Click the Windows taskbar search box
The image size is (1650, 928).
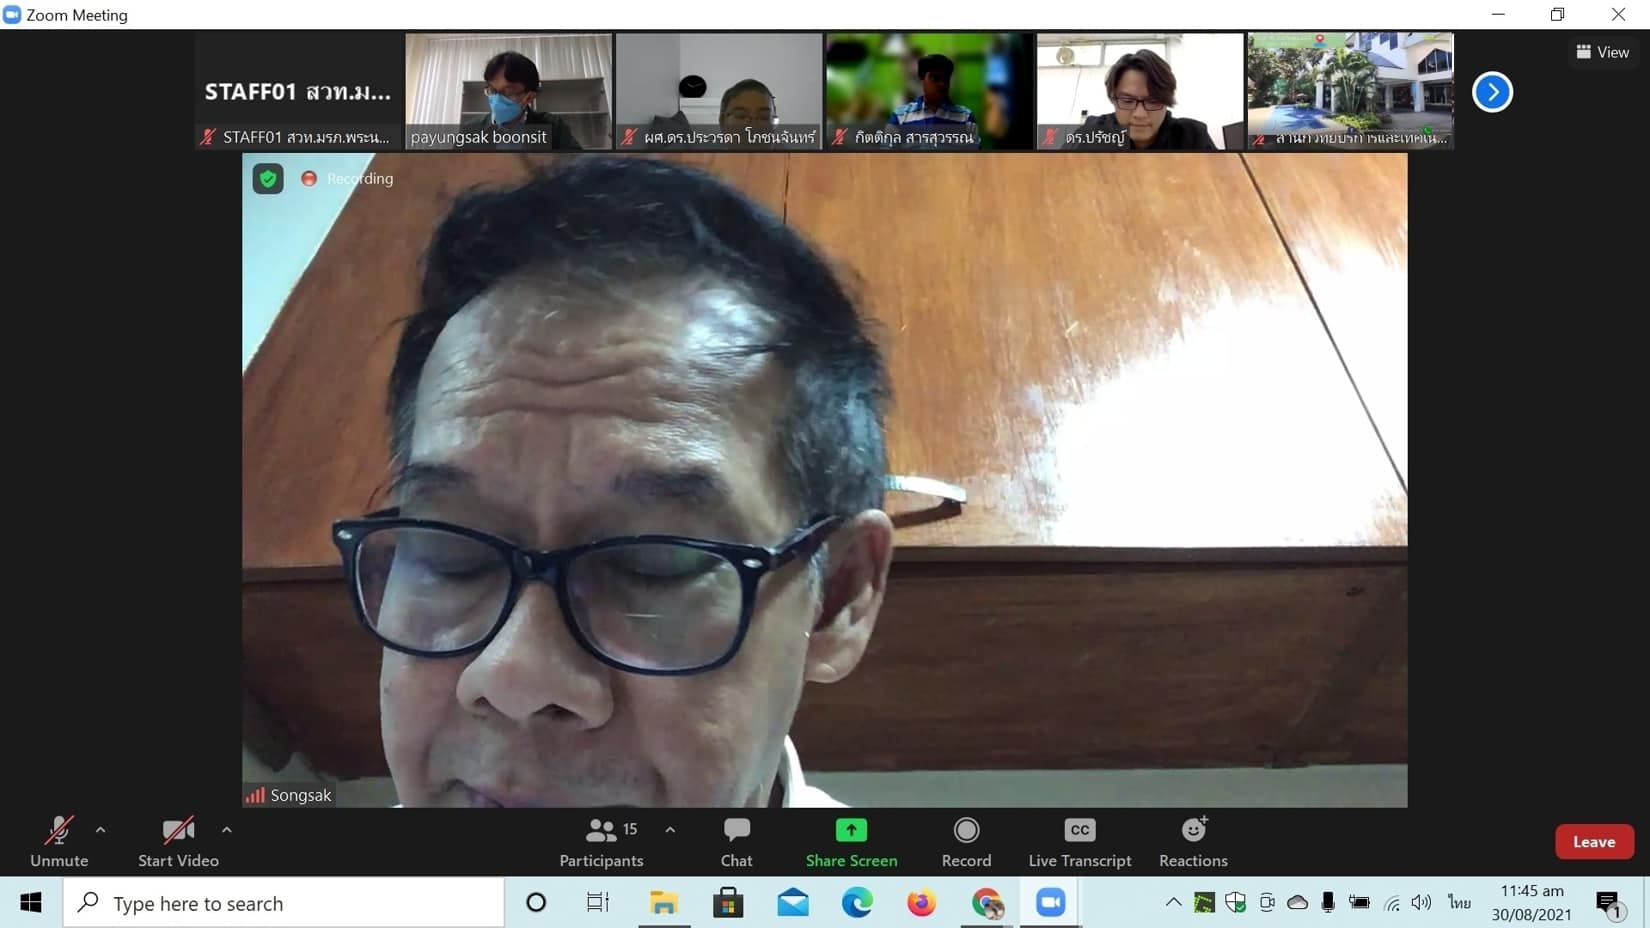(285, 904)
